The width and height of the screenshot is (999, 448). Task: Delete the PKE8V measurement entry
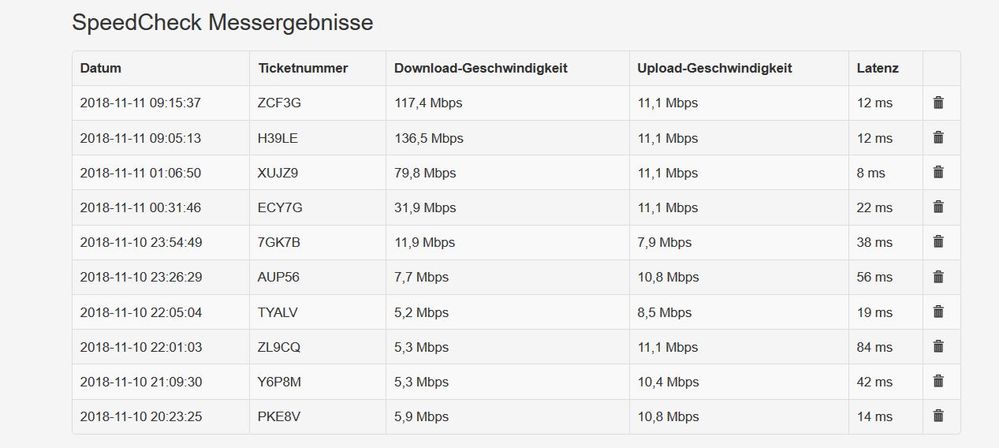(938, 416)
